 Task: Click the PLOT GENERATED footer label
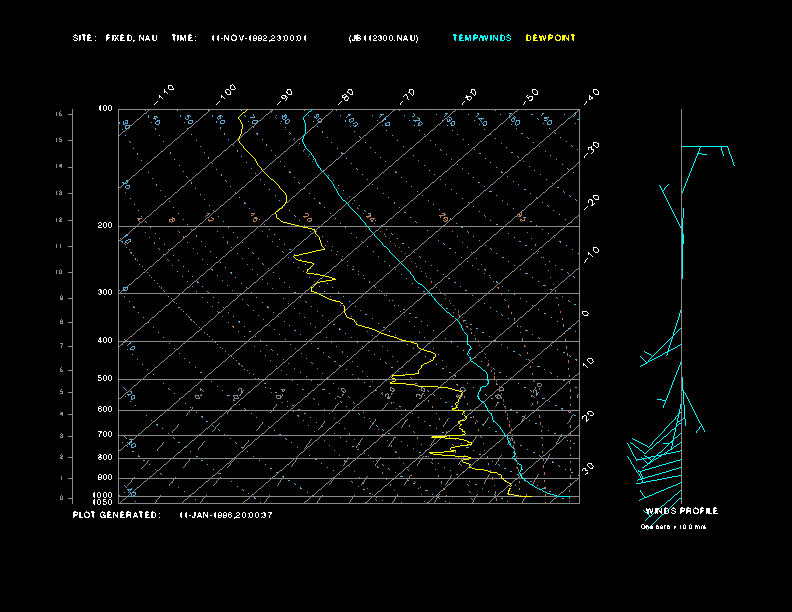[115, 515]
